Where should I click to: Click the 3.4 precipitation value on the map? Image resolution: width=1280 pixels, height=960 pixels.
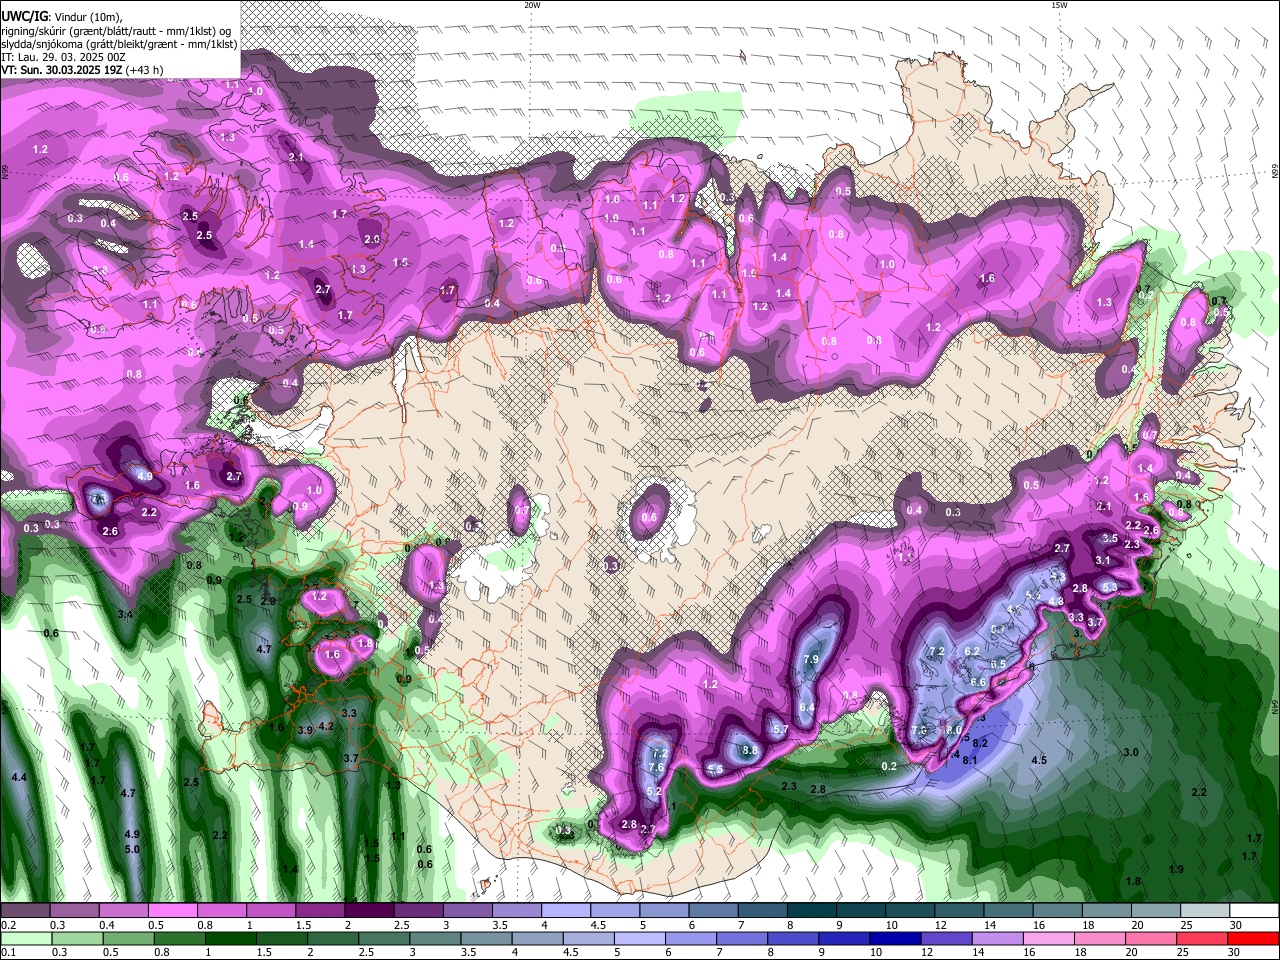(125, 614)
